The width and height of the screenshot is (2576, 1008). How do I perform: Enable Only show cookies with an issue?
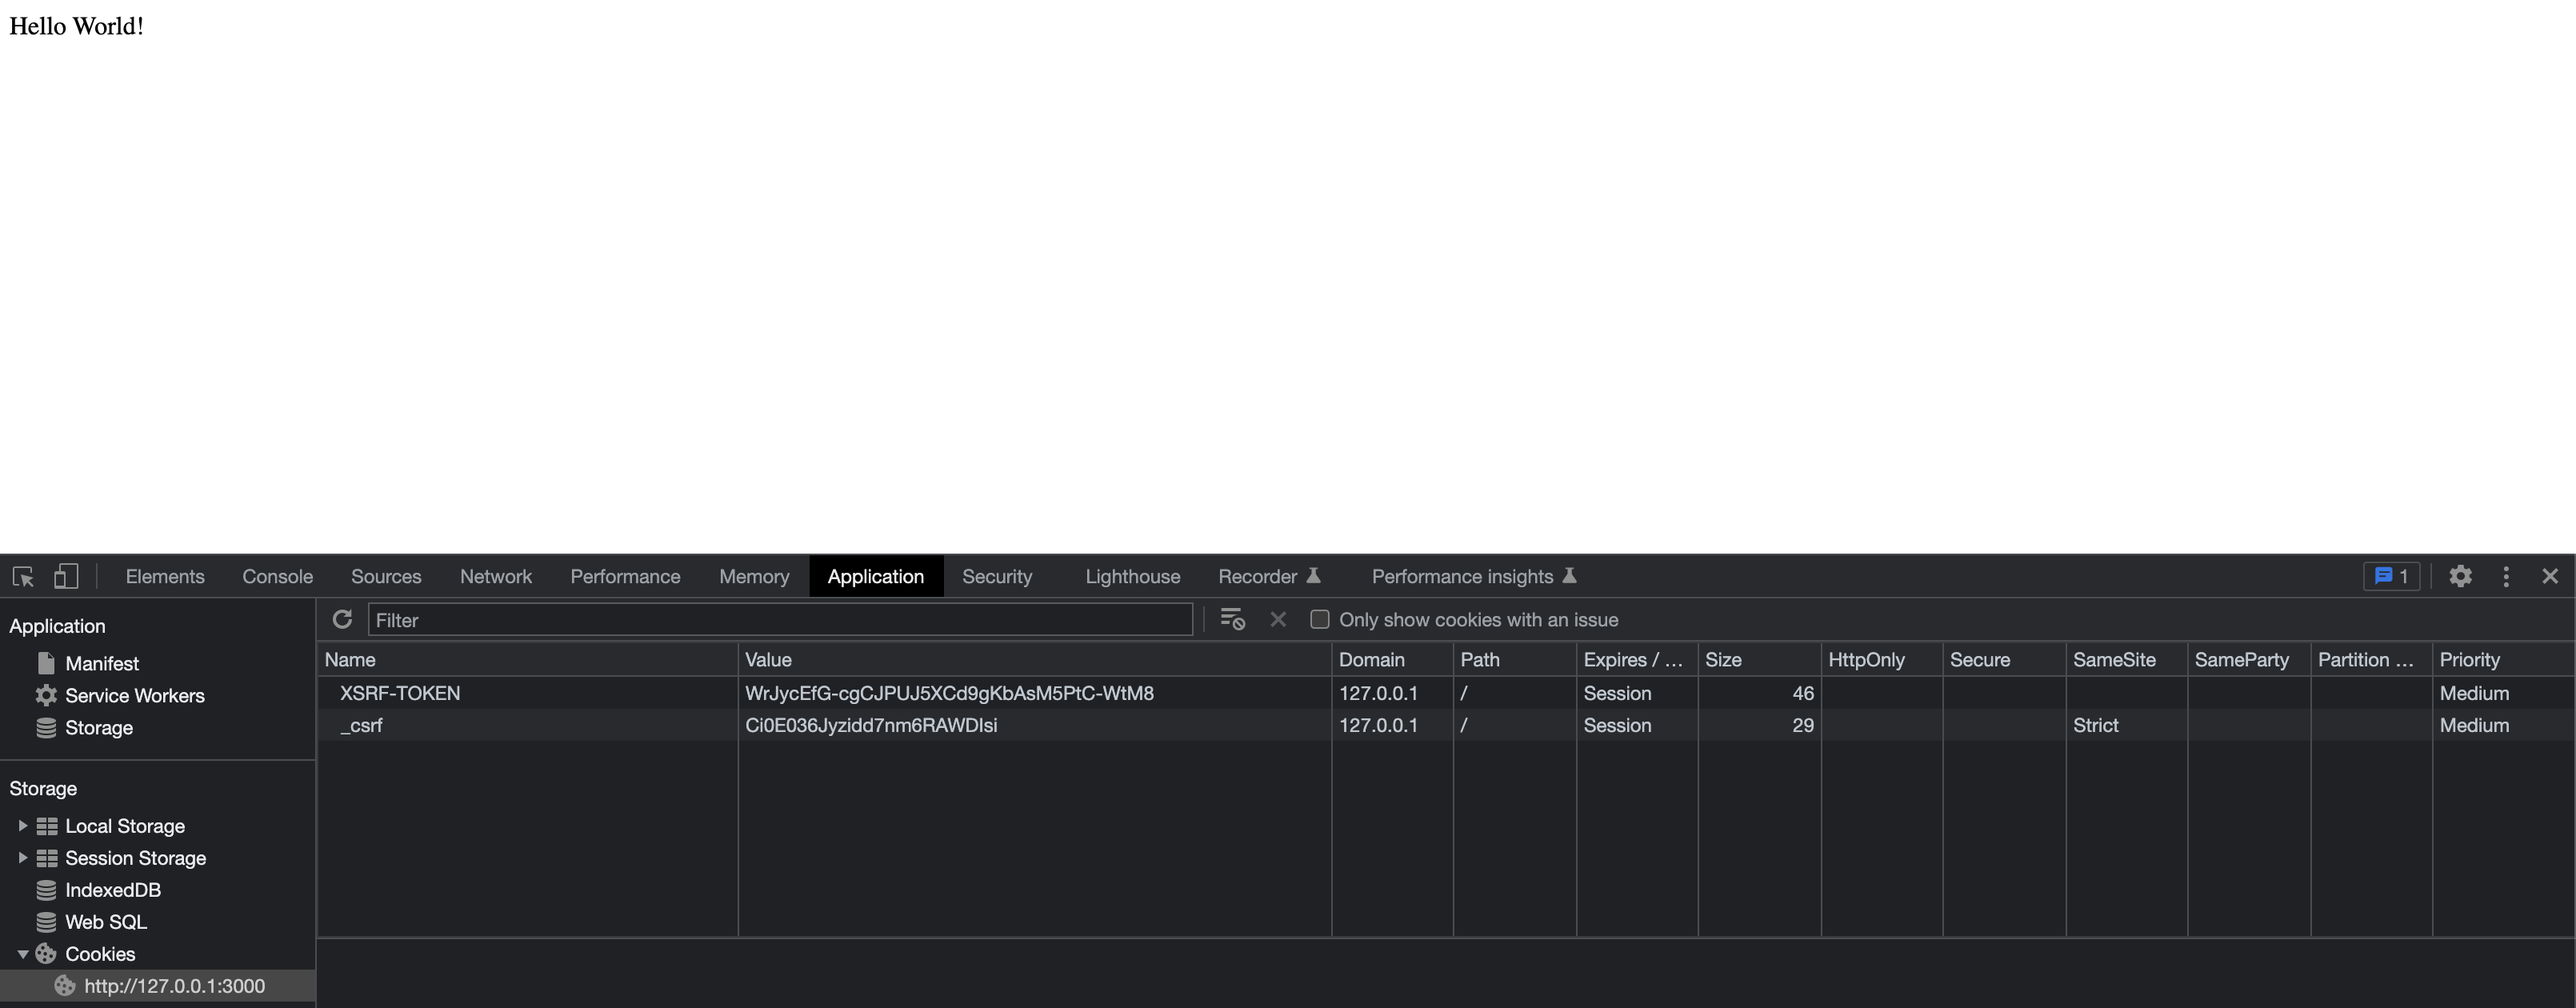pos(1319,620)
